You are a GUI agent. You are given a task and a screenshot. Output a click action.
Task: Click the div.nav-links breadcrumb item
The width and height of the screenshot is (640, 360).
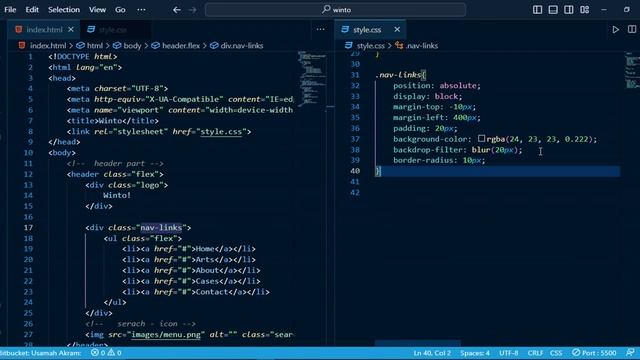click(x=242, y=46)
